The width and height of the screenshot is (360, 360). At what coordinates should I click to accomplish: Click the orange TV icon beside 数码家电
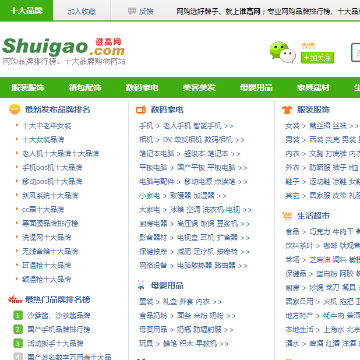(x=141, y=110)
